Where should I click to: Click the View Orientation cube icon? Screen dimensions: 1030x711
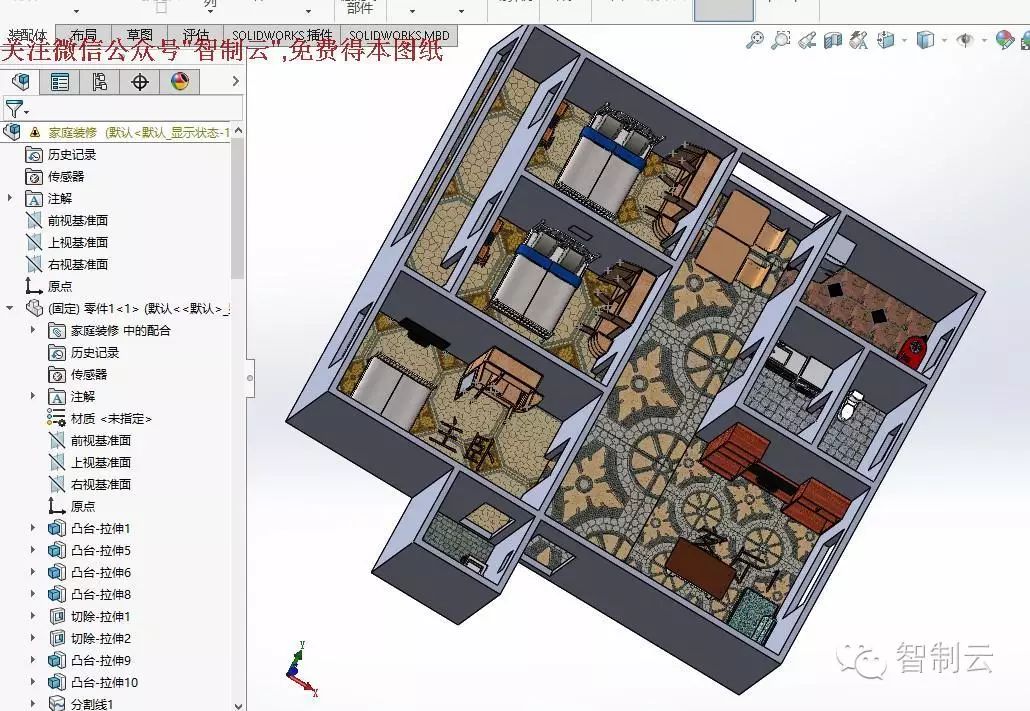(x=885, y=41)
